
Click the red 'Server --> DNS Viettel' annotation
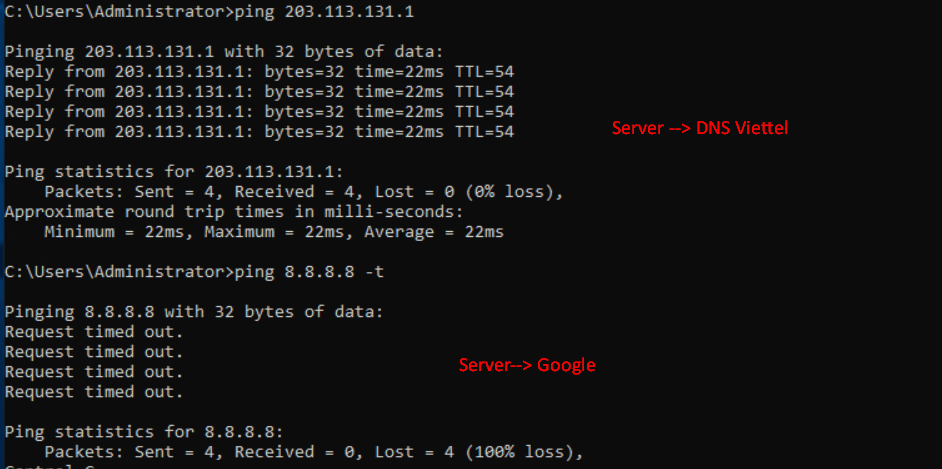699,128
